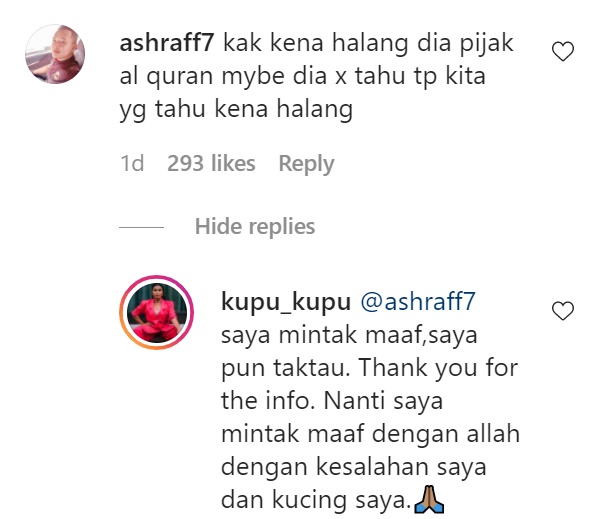Open the ashraff7 username at comment start
This screenshot has width=613, height=519.
(x=167, y=43)
